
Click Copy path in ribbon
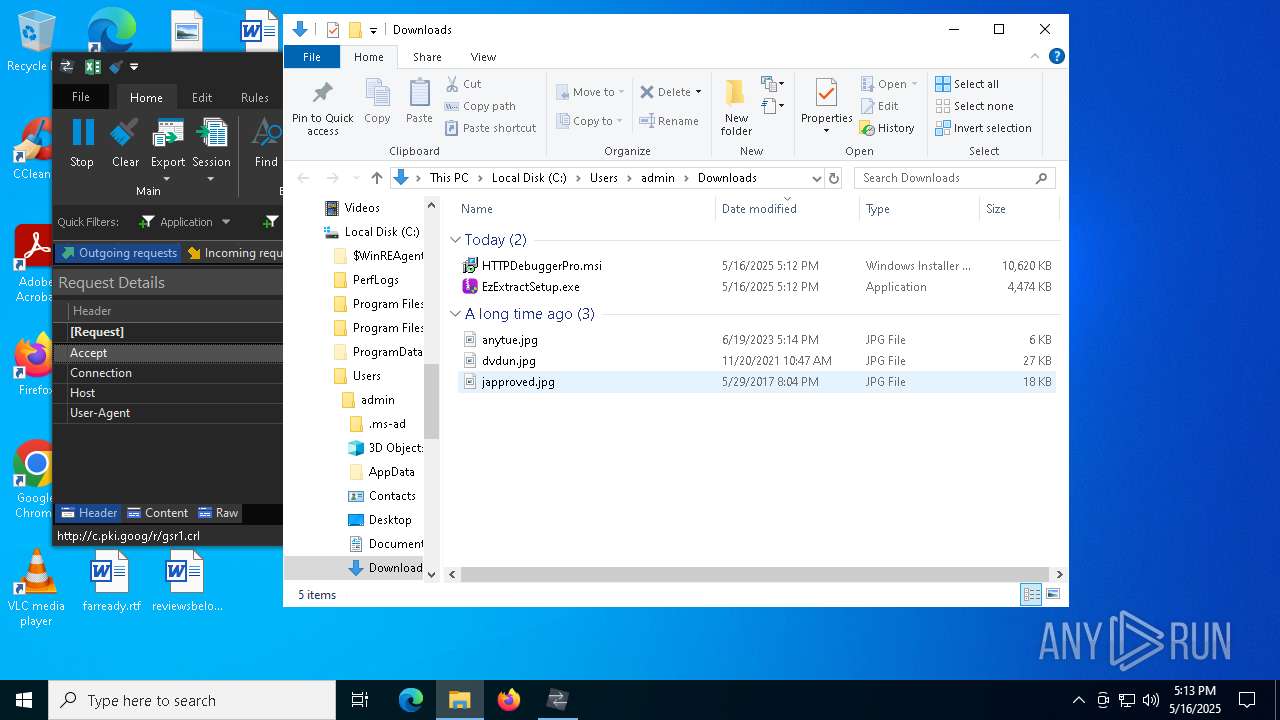click(x=480, y=106)
